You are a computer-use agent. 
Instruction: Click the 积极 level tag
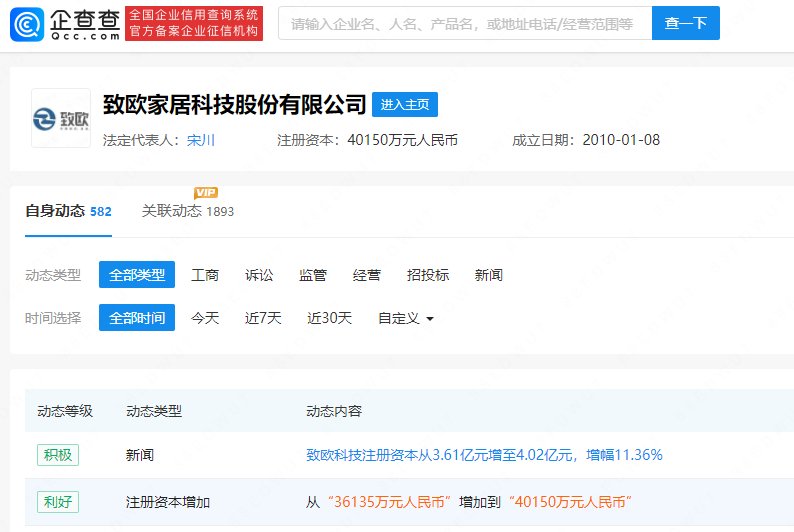(x=58, y=455)
